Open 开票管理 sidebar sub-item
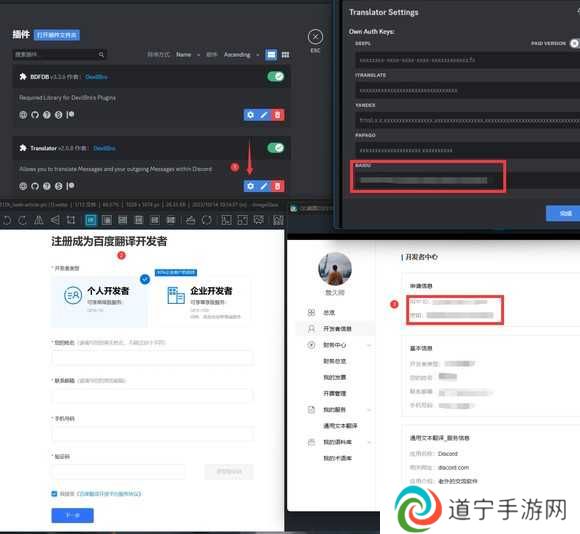 click(x=335, y=393)
